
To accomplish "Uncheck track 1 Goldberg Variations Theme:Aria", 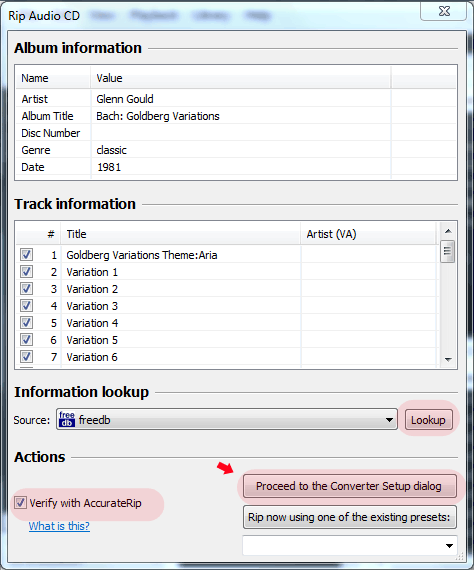I will coord(26,254).
